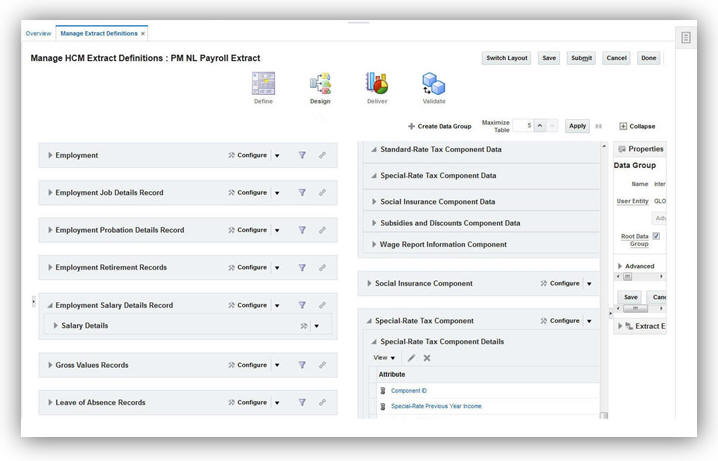718x461 pixels.
Task: Expand Employment Job Details Record
Action: point(50,193)
